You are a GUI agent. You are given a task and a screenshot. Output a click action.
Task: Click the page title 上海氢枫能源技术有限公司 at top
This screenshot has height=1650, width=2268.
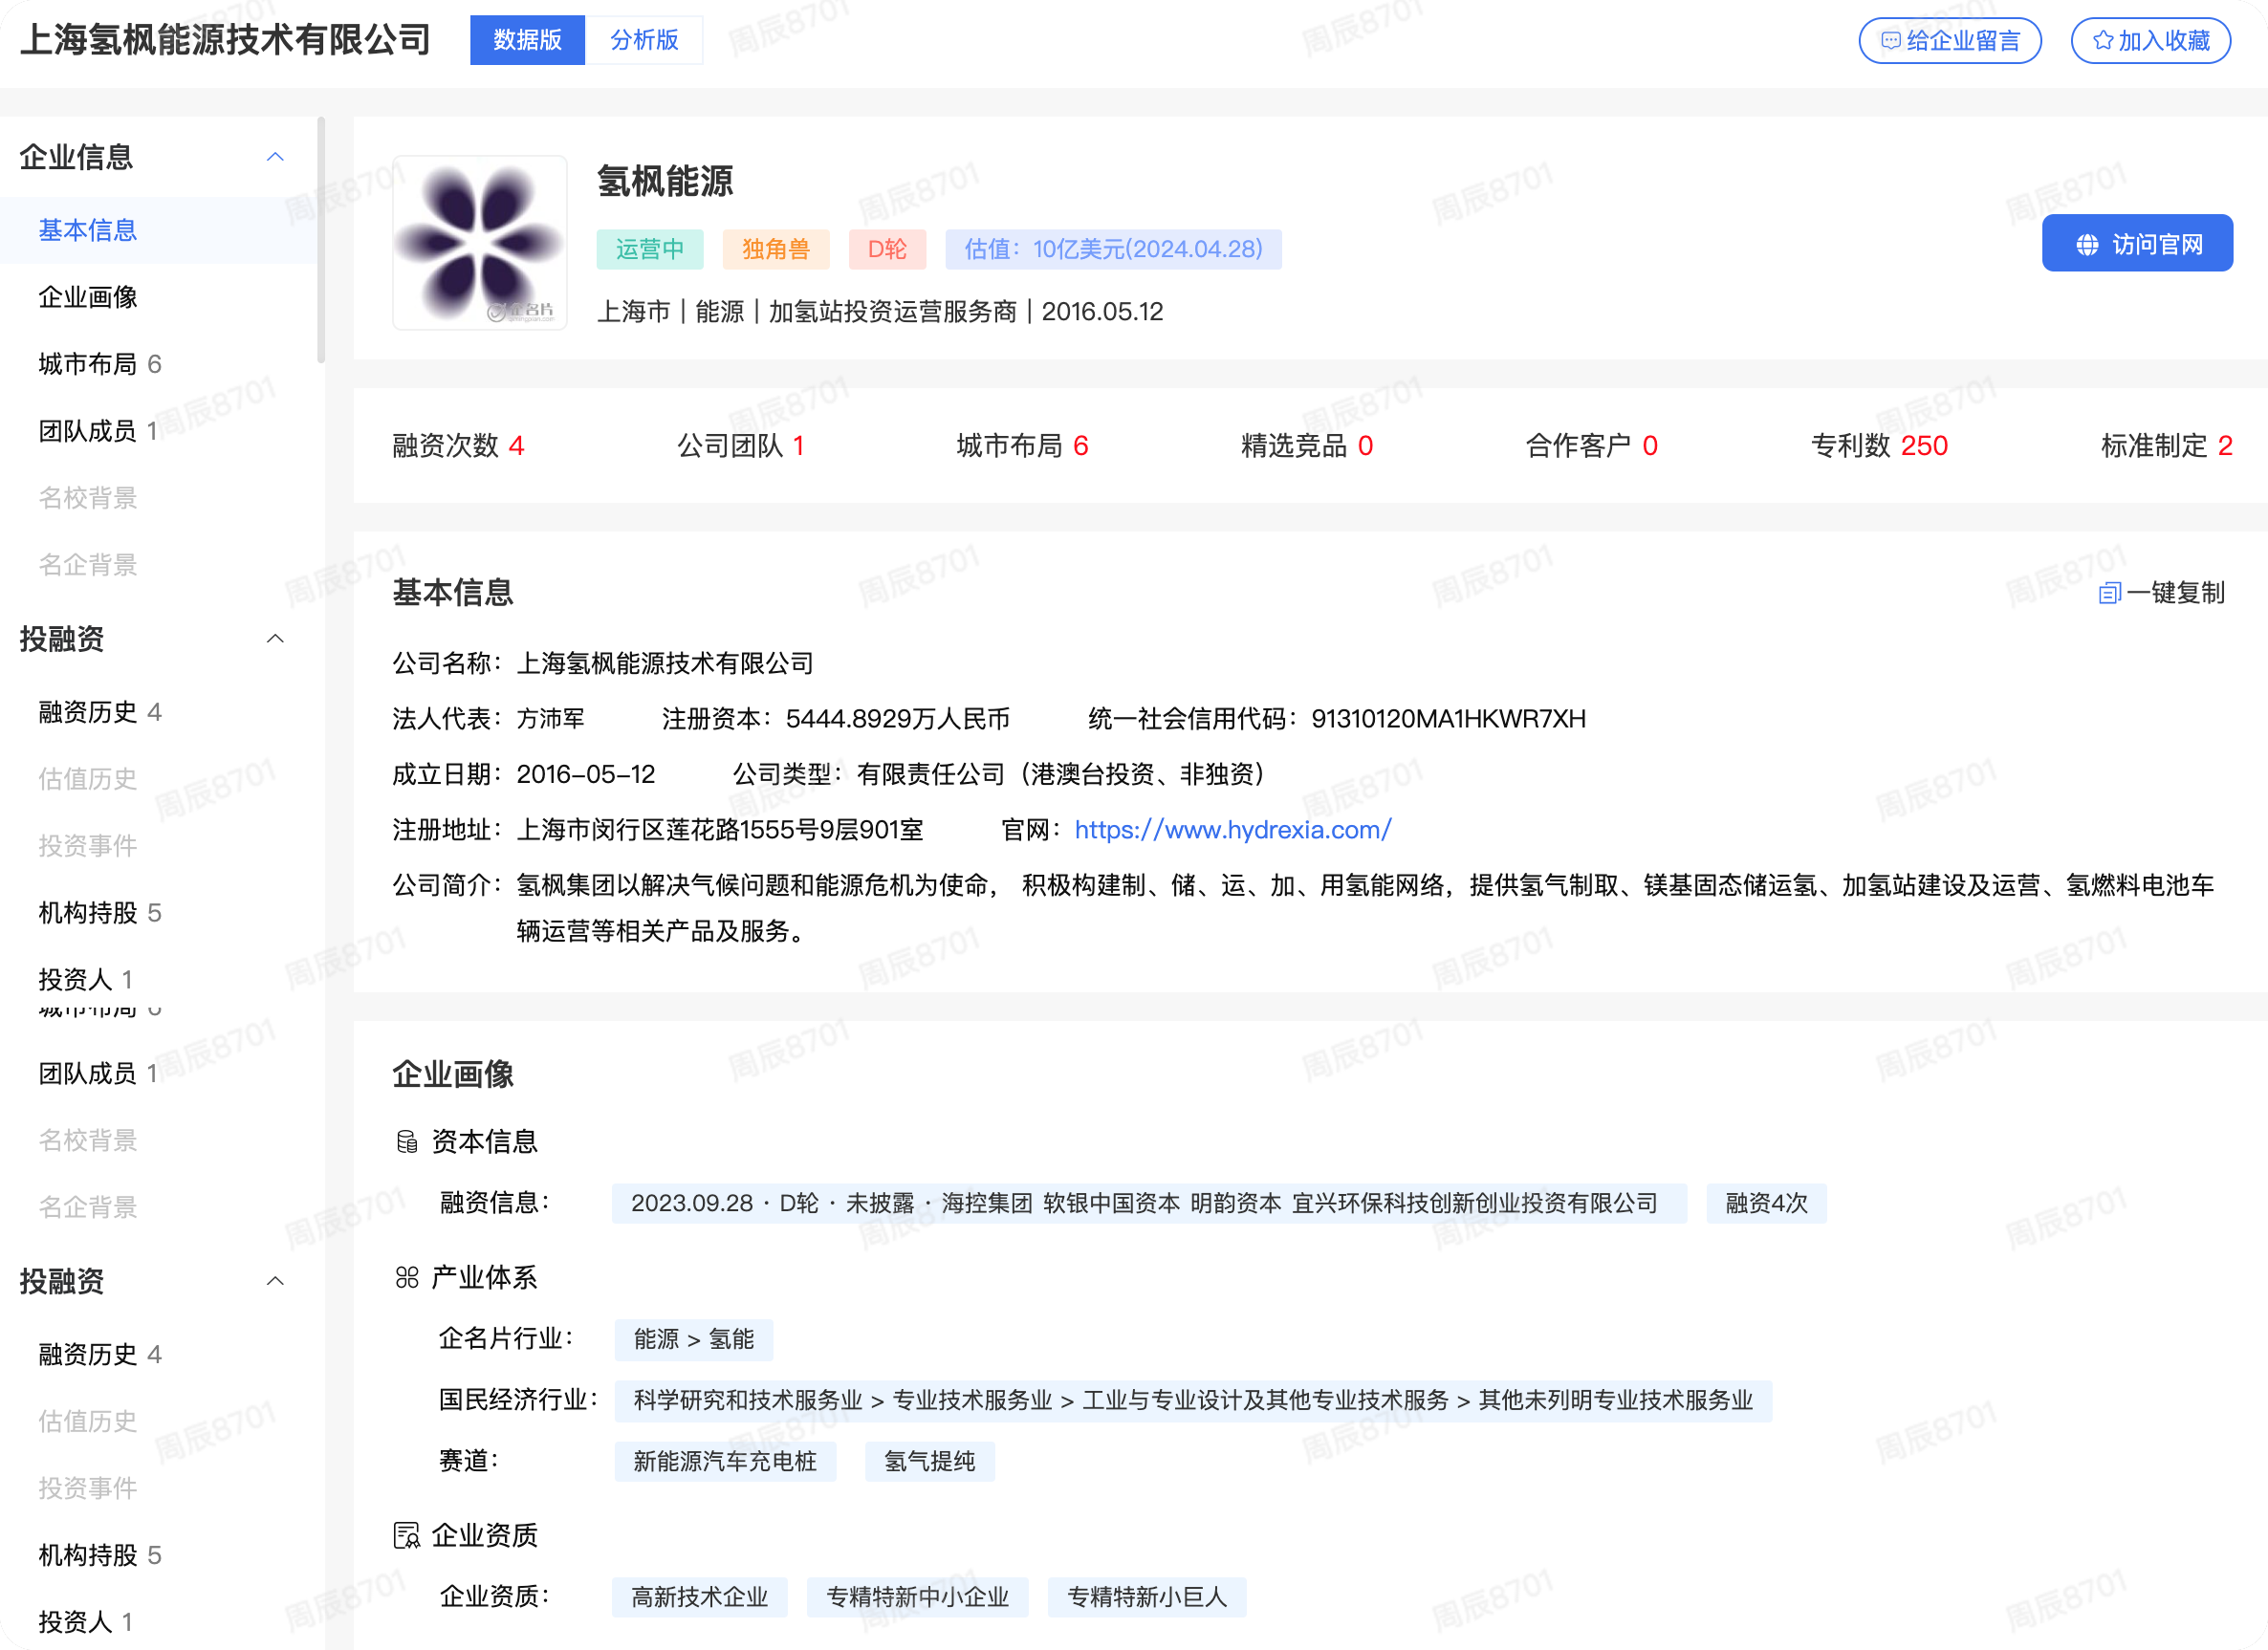coord(226,40)
